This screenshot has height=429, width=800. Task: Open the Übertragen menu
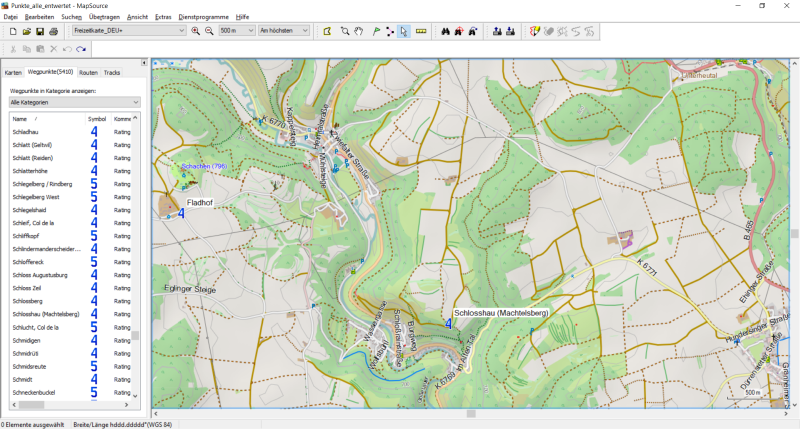pos(104,17)
